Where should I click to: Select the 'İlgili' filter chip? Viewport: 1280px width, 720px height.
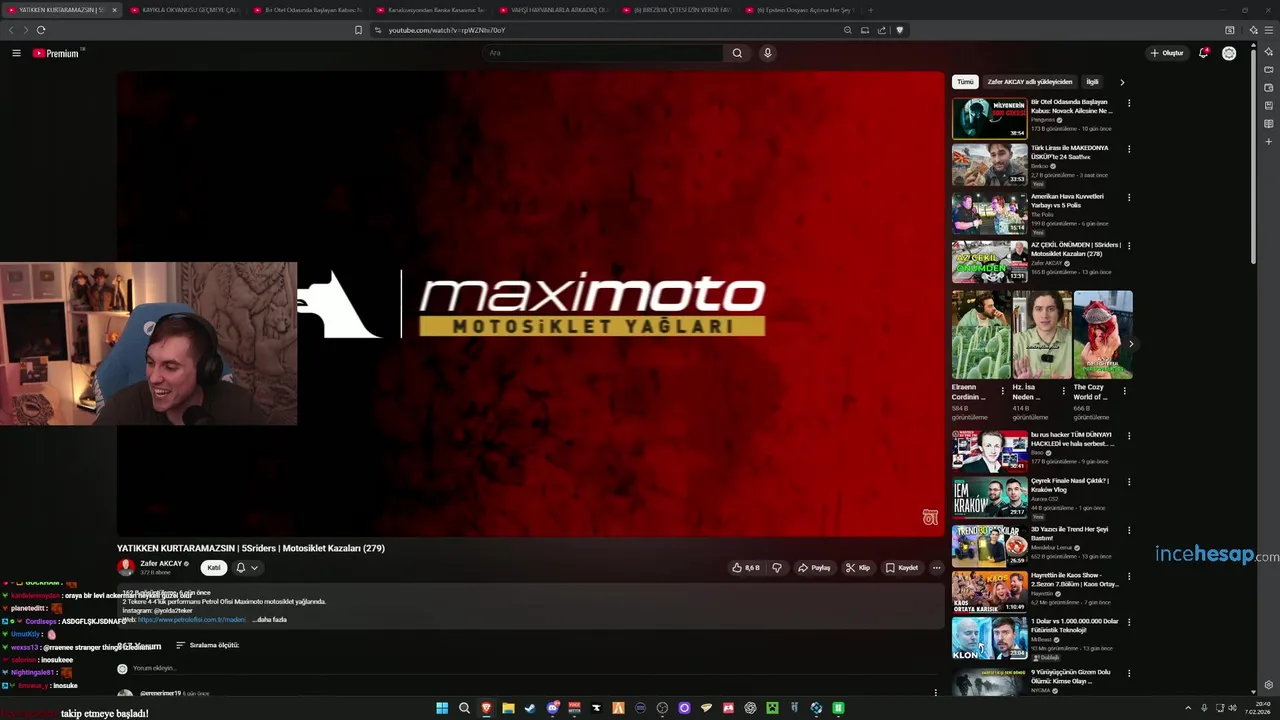coord(1092,82)
